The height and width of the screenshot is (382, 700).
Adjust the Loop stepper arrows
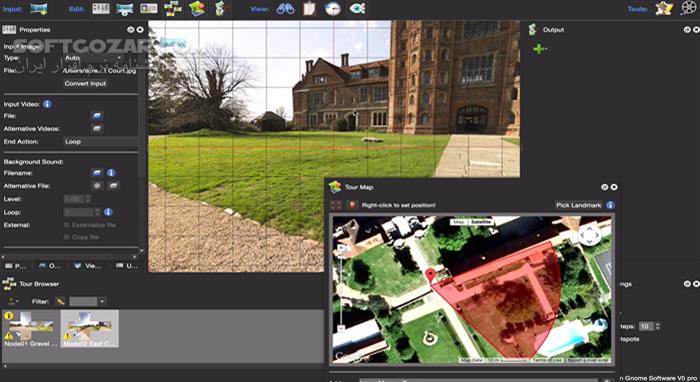[97, 212]
